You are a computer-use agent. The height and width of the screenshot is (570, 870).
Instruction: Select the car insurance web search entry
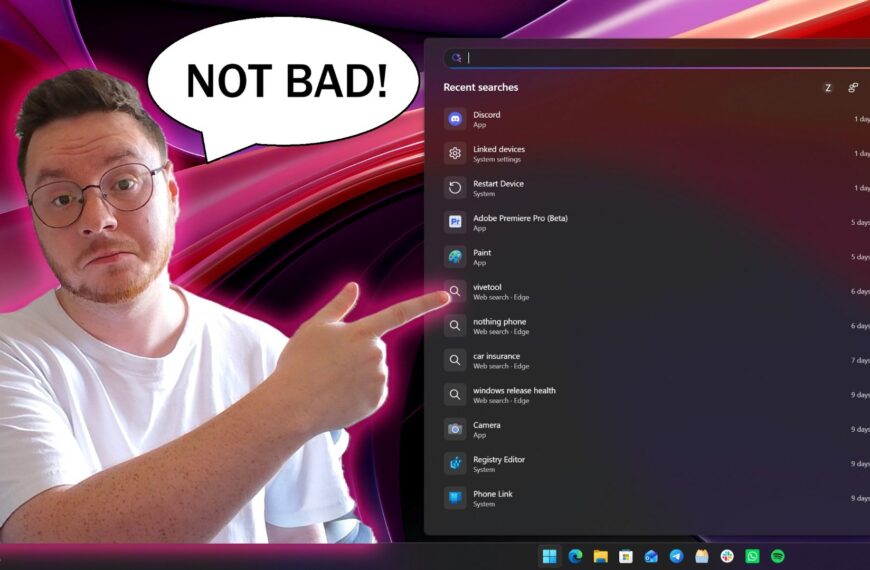656,360
